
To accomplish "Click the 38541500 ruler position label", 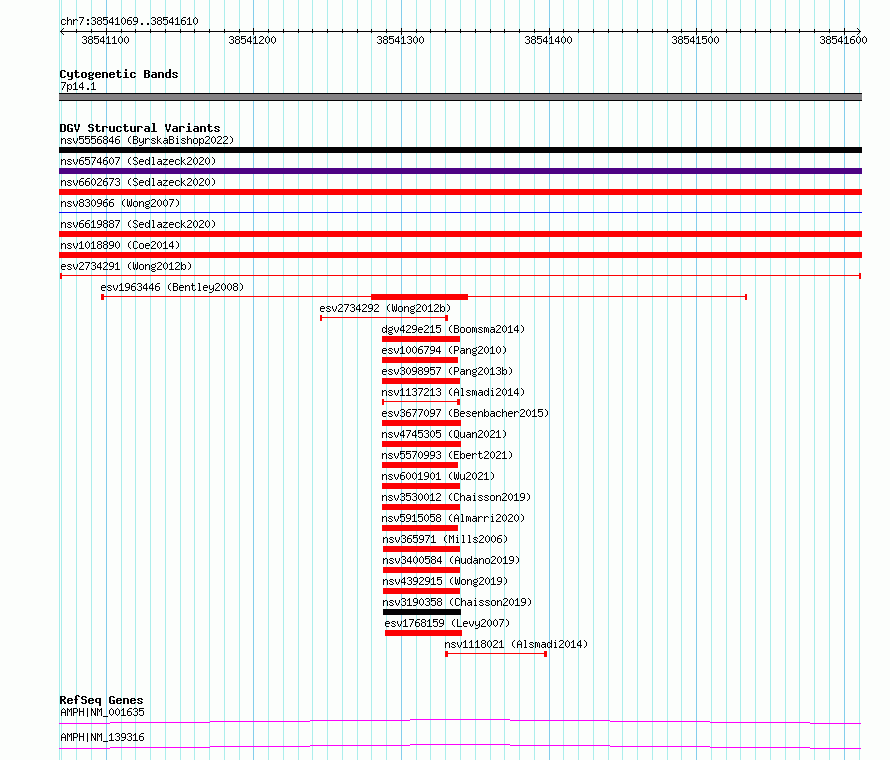I will pos(695,40).
